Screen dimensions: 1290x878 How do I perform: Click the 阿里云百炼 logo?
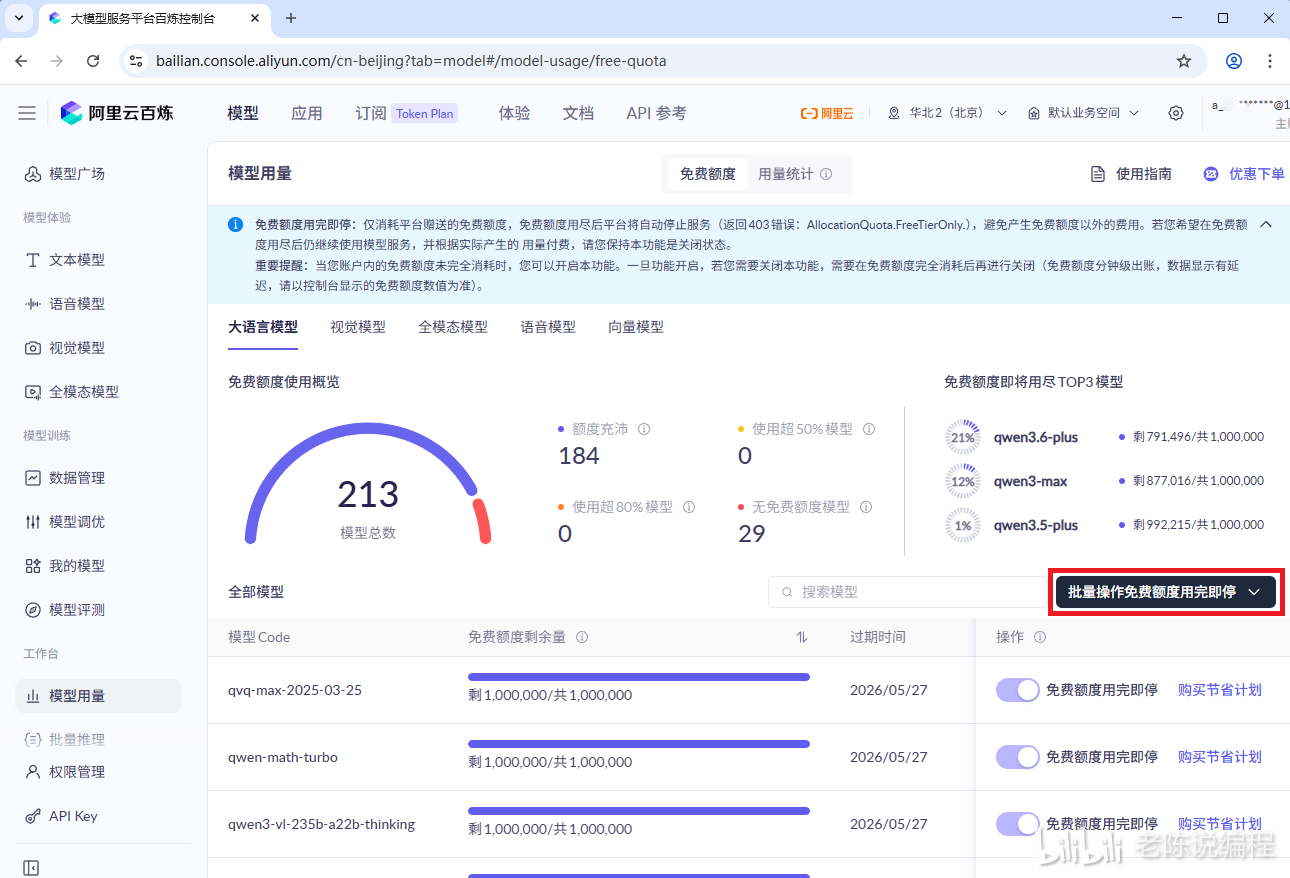click(117, 113)
